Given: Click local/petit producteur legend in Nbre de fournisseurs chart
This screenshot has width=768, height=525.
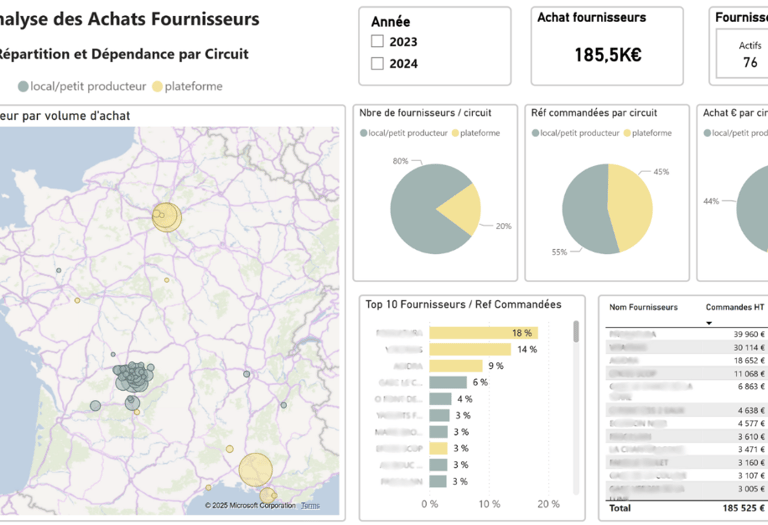Looking at the screenshot, I should (404, 133).
